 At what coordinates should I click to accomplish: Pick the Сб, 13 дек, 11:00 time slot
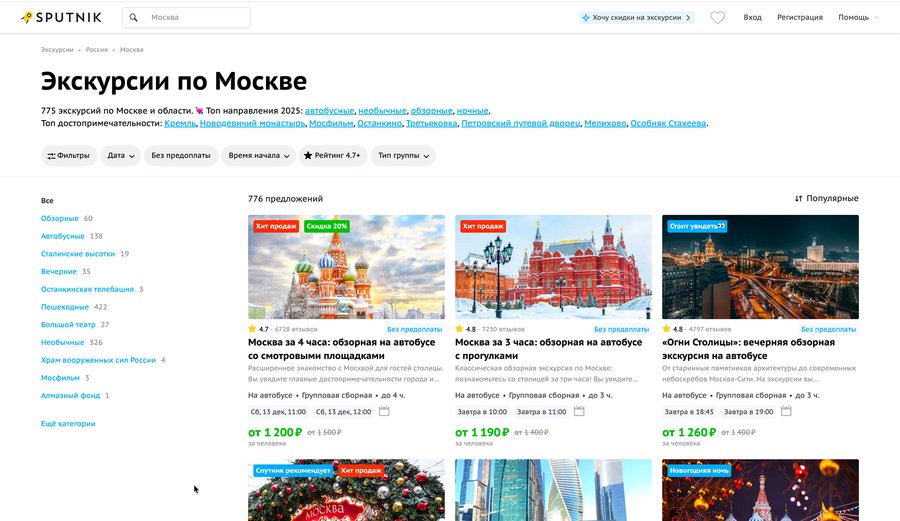278,412
